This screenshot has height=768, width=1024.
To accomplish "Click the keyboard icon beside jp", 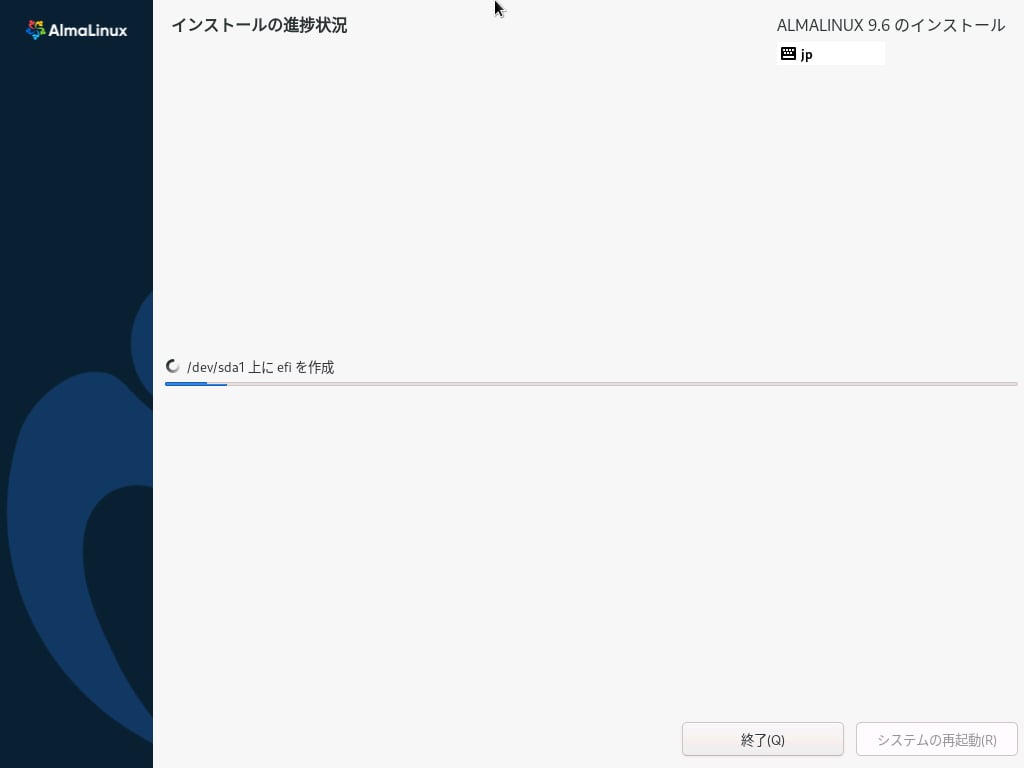I will 788,54.
